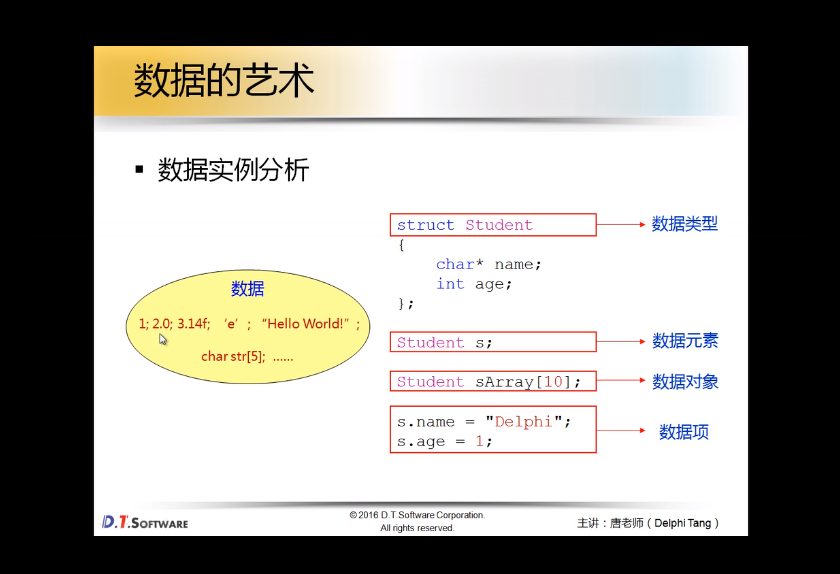Click the presenter credit 主讲：唐老师 (Delphi Tang)
The width and height of the screenshot is (840, 574).
648,523
